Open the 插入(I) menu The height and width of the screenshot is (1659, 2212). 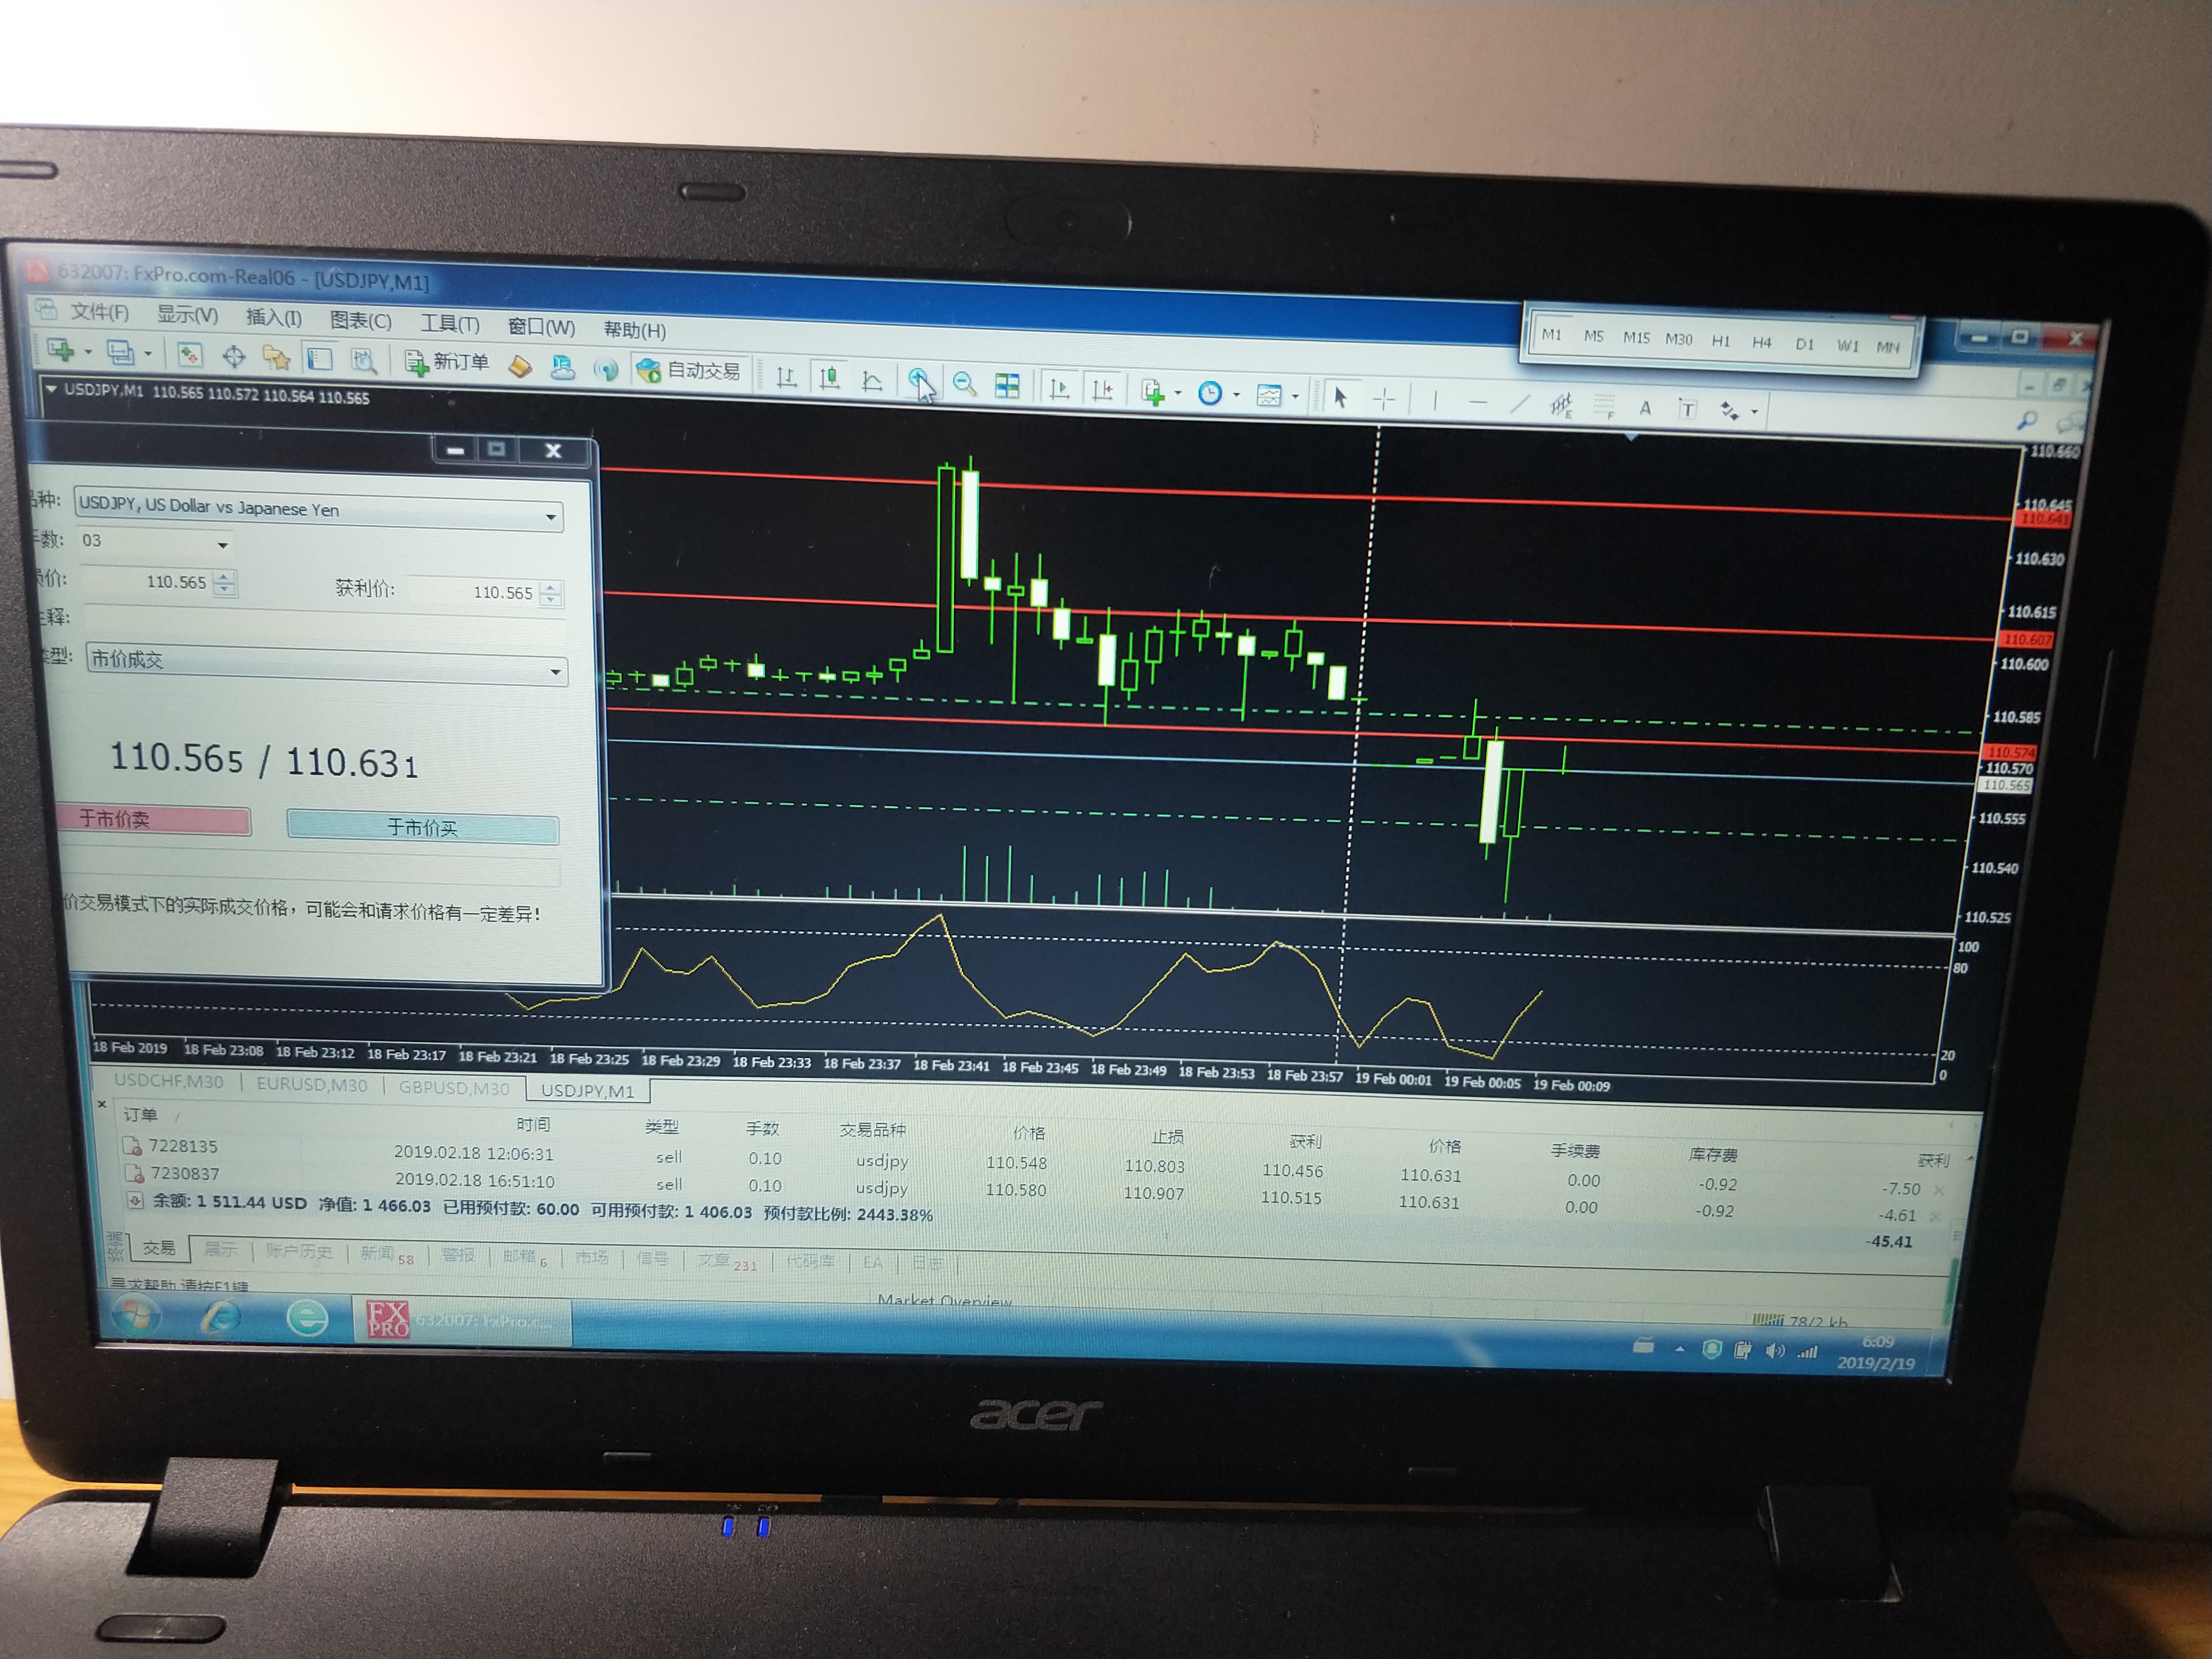274,318
